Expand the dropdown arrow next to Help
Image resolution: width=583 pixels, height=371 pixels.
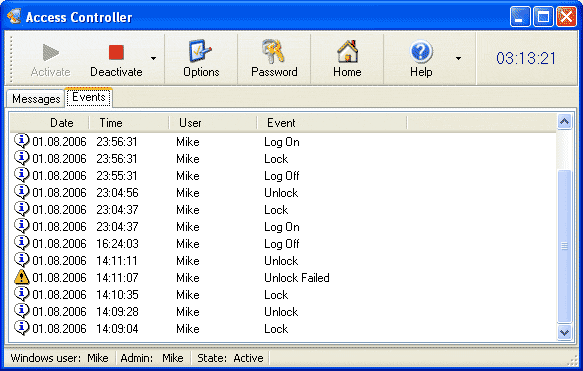pyautogui.click(x=458, y=58)
